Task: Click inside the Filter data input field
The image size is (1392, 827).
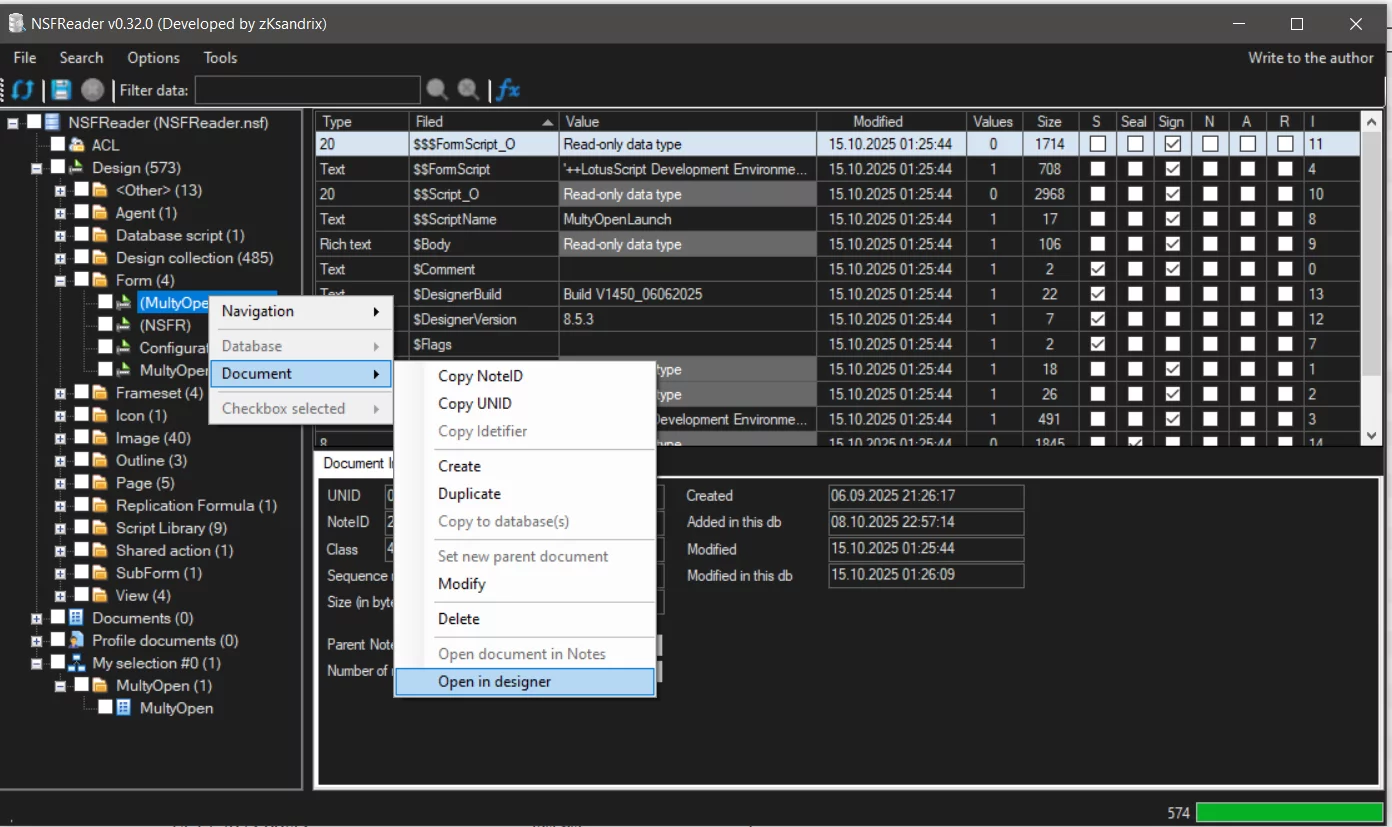Action: tap(307, 90)
